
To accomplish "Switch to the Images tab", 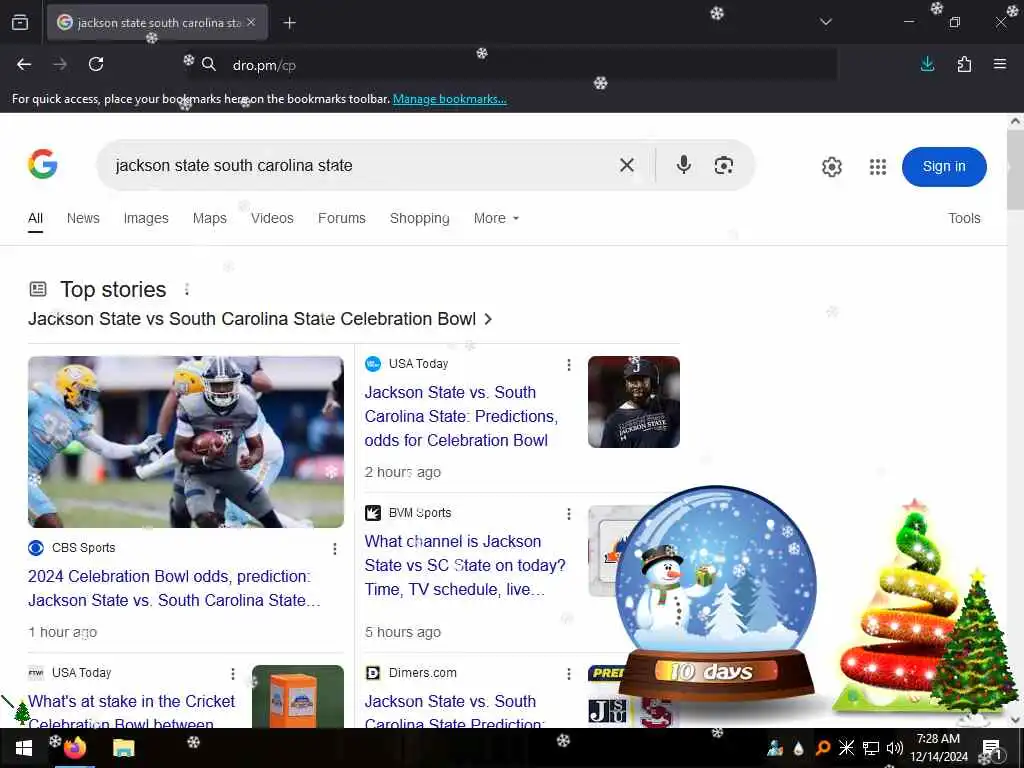I will (x=146, y=218).
